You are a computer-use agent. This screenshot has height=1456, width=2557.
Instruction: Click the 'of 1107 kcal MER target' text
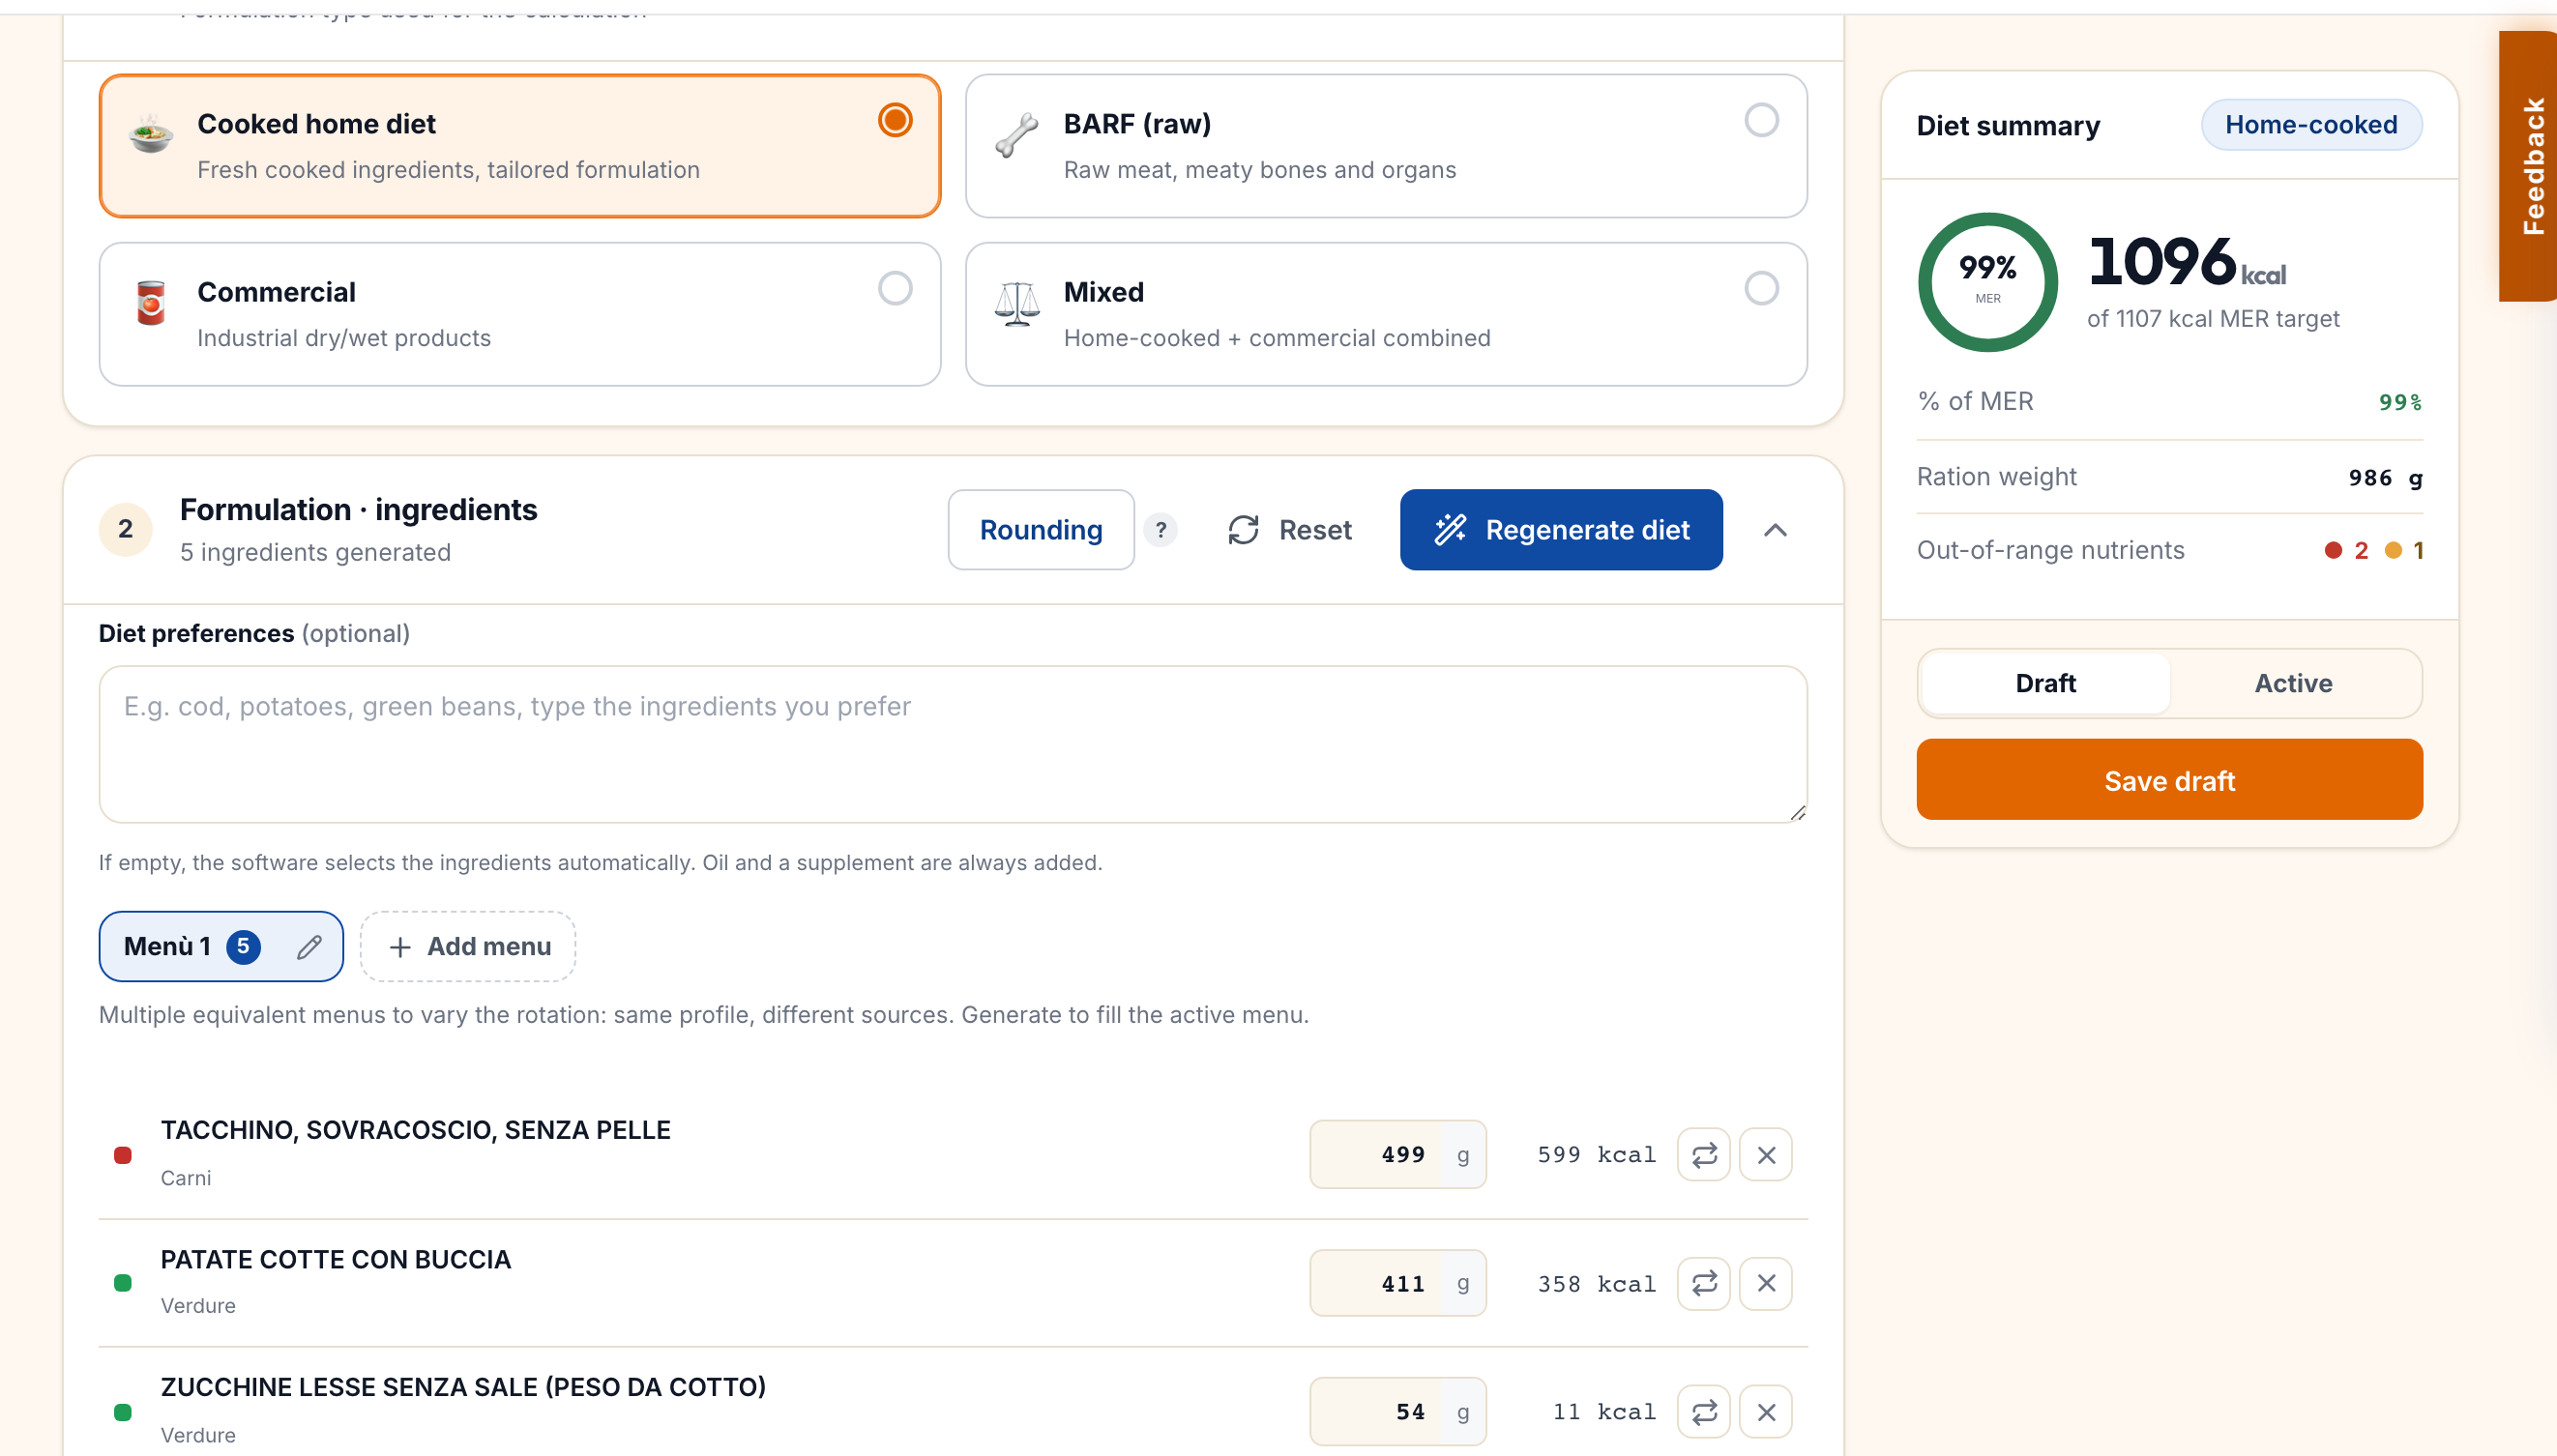click(x=2213, y=319)
